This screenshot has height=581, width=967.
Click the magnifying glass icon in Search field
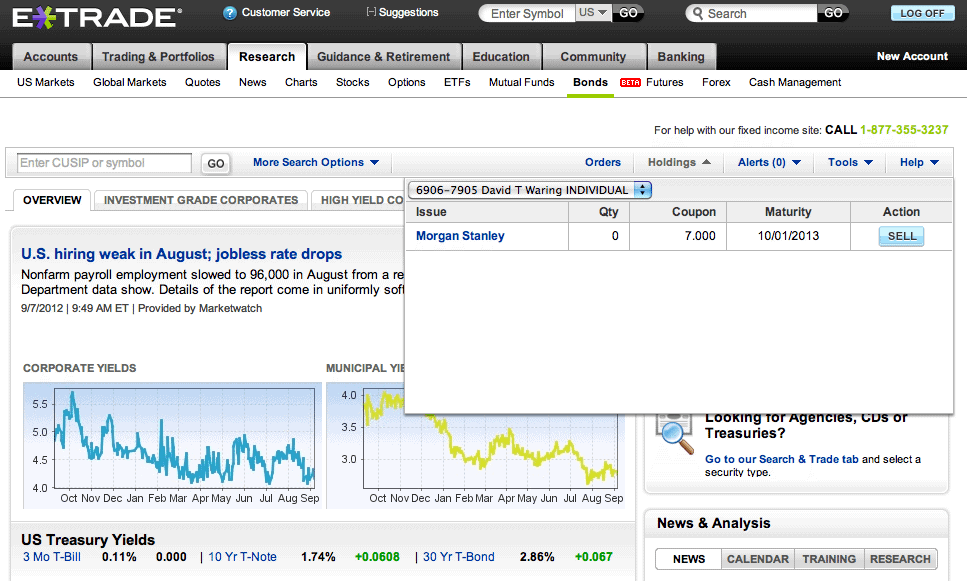pyautogui.click(x=697, y=14)
